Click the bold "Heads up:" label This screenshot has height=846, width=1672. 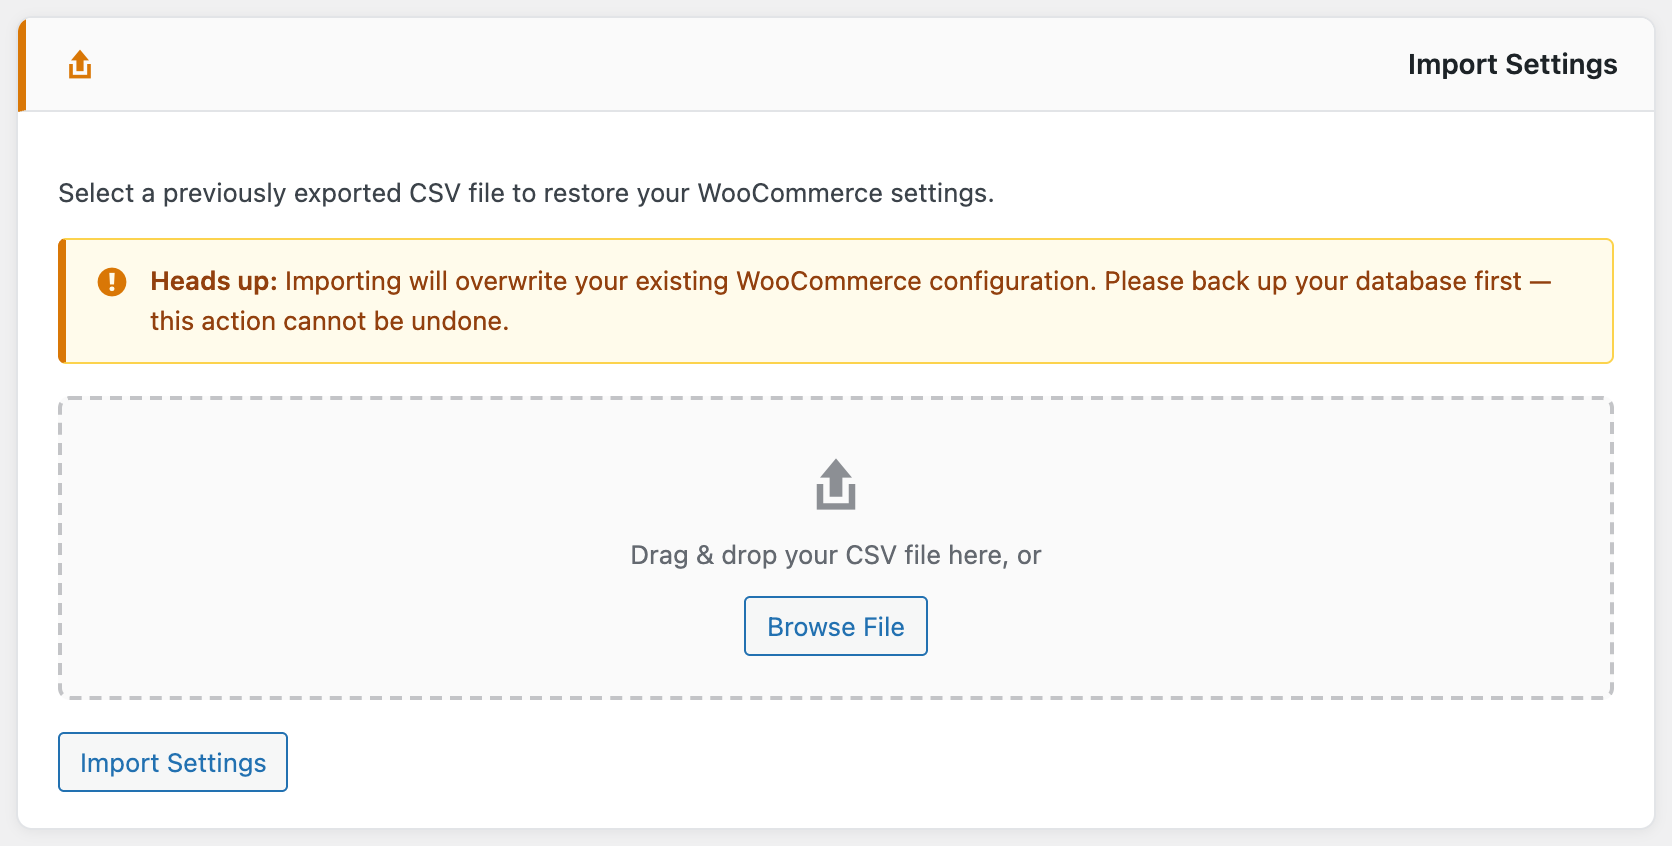click(x=214, y=282)
